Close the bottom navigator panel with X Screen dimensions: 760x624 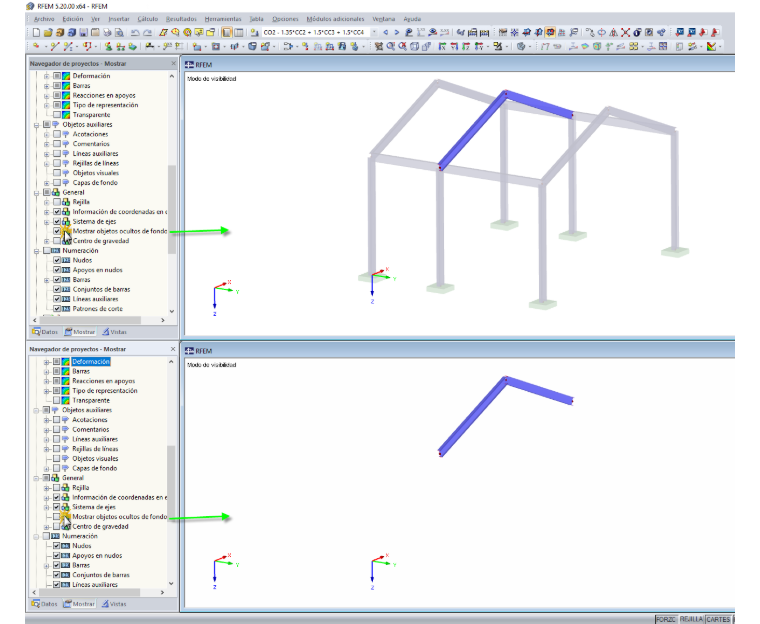(173, 349)
